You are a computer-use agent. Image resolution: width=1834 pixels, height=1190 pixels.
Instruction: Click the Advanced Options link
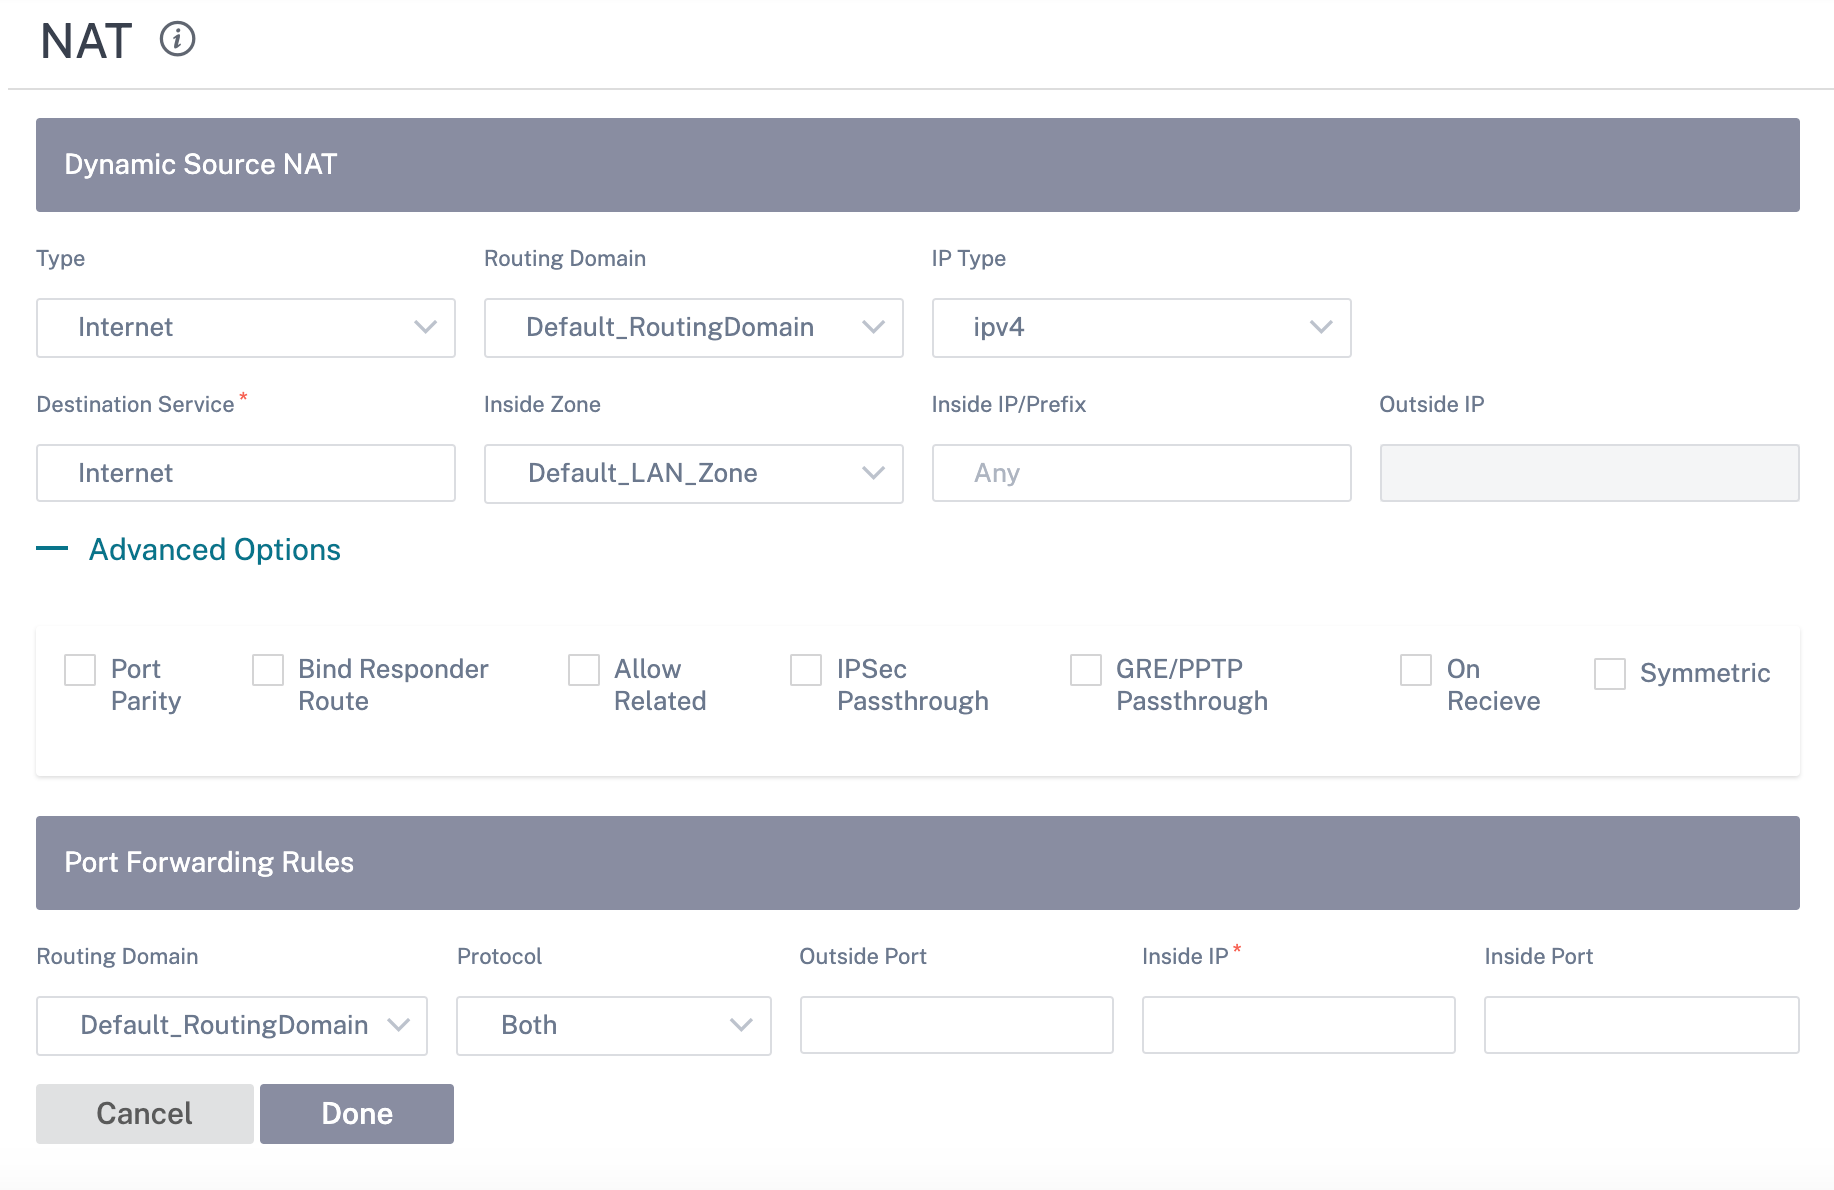215,550
